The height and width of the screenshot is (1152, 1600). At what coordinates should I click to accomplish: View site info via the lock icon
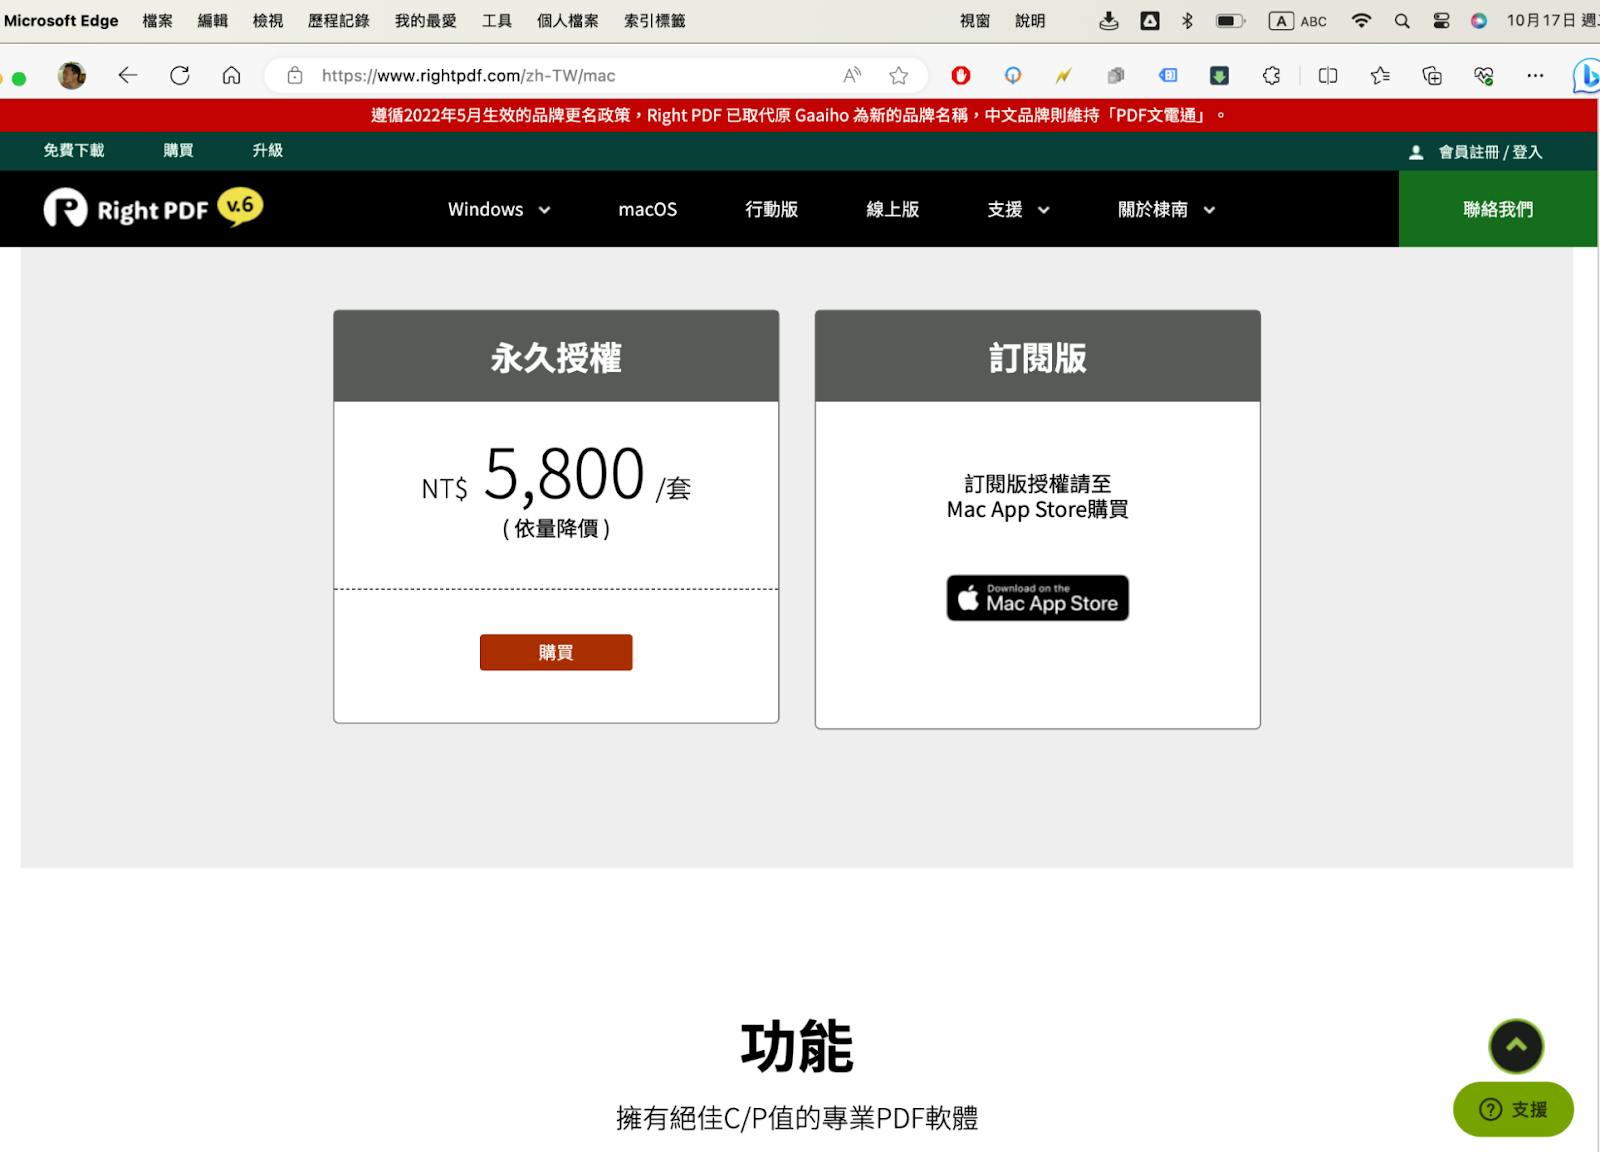pyautogui.click(x=294, y=75)
